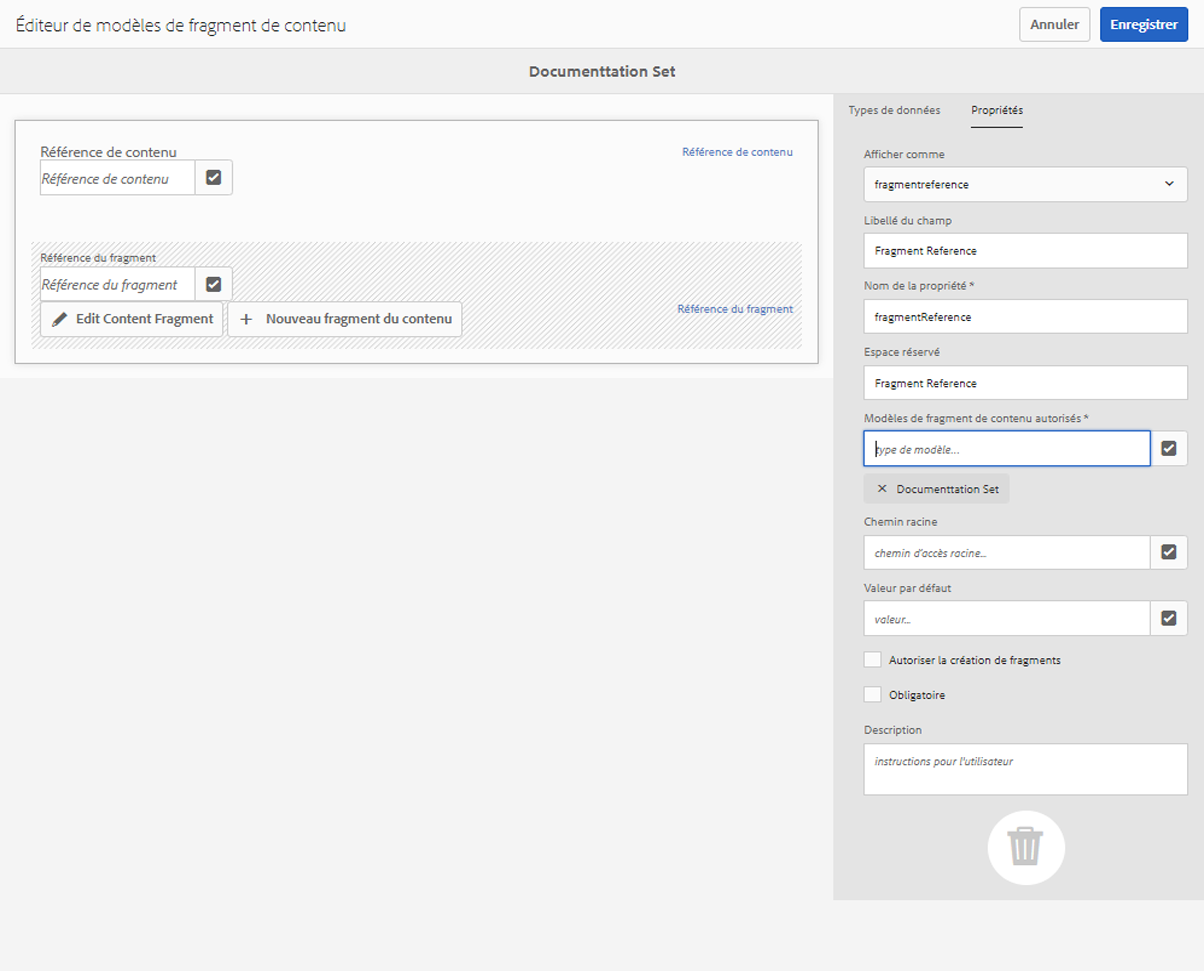The width and height of the screenshot is (1204, 971).
Task: Click picker icon beside allowed models field
Action: point(1169,449)
